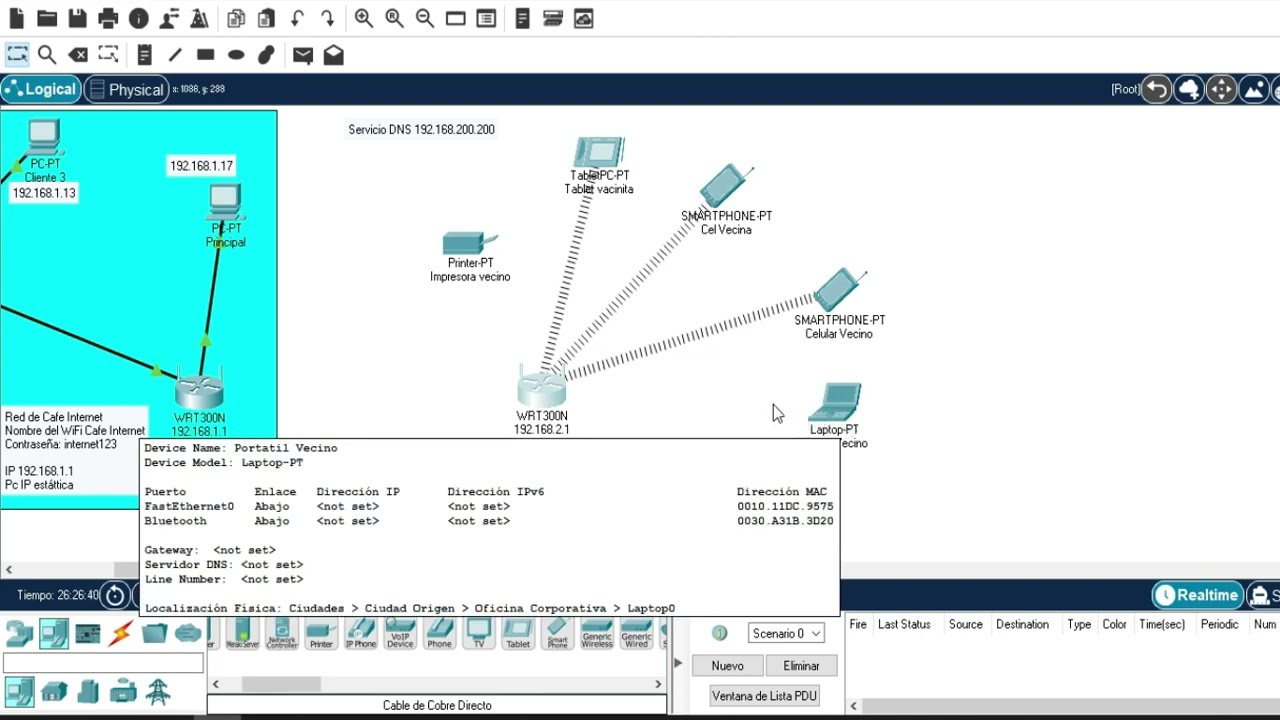Activate the Select tool
The image size is (1280, 720).
[x=17, y=55]
